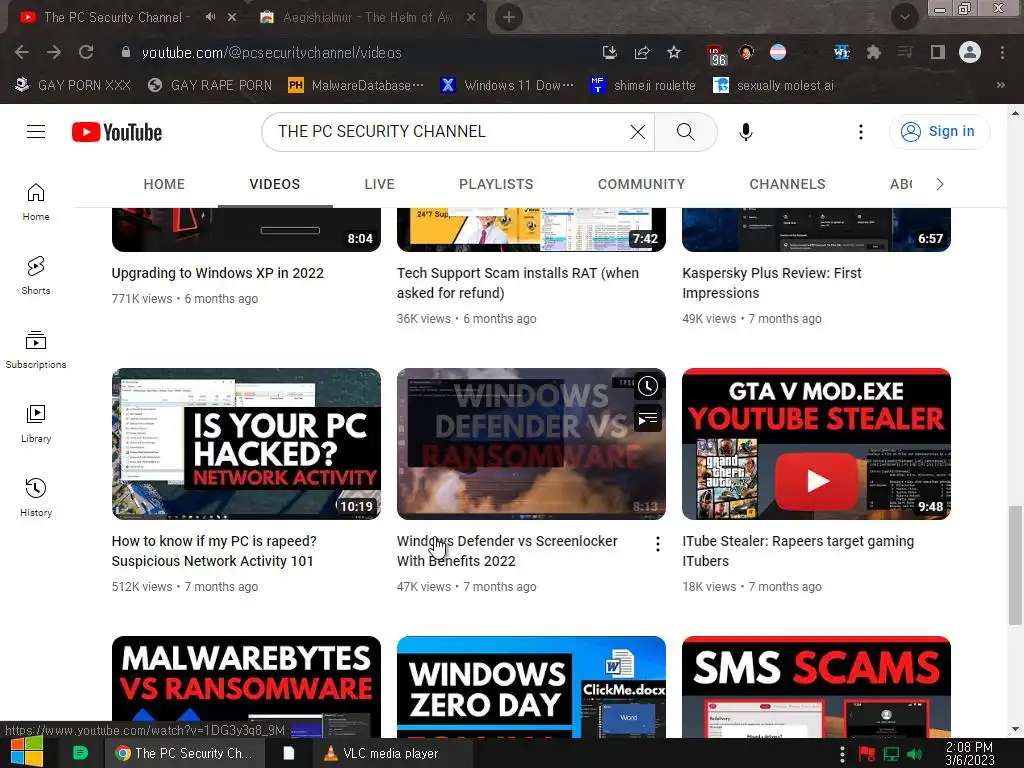Open Chrome three-dot menu

pos(1002,52)
